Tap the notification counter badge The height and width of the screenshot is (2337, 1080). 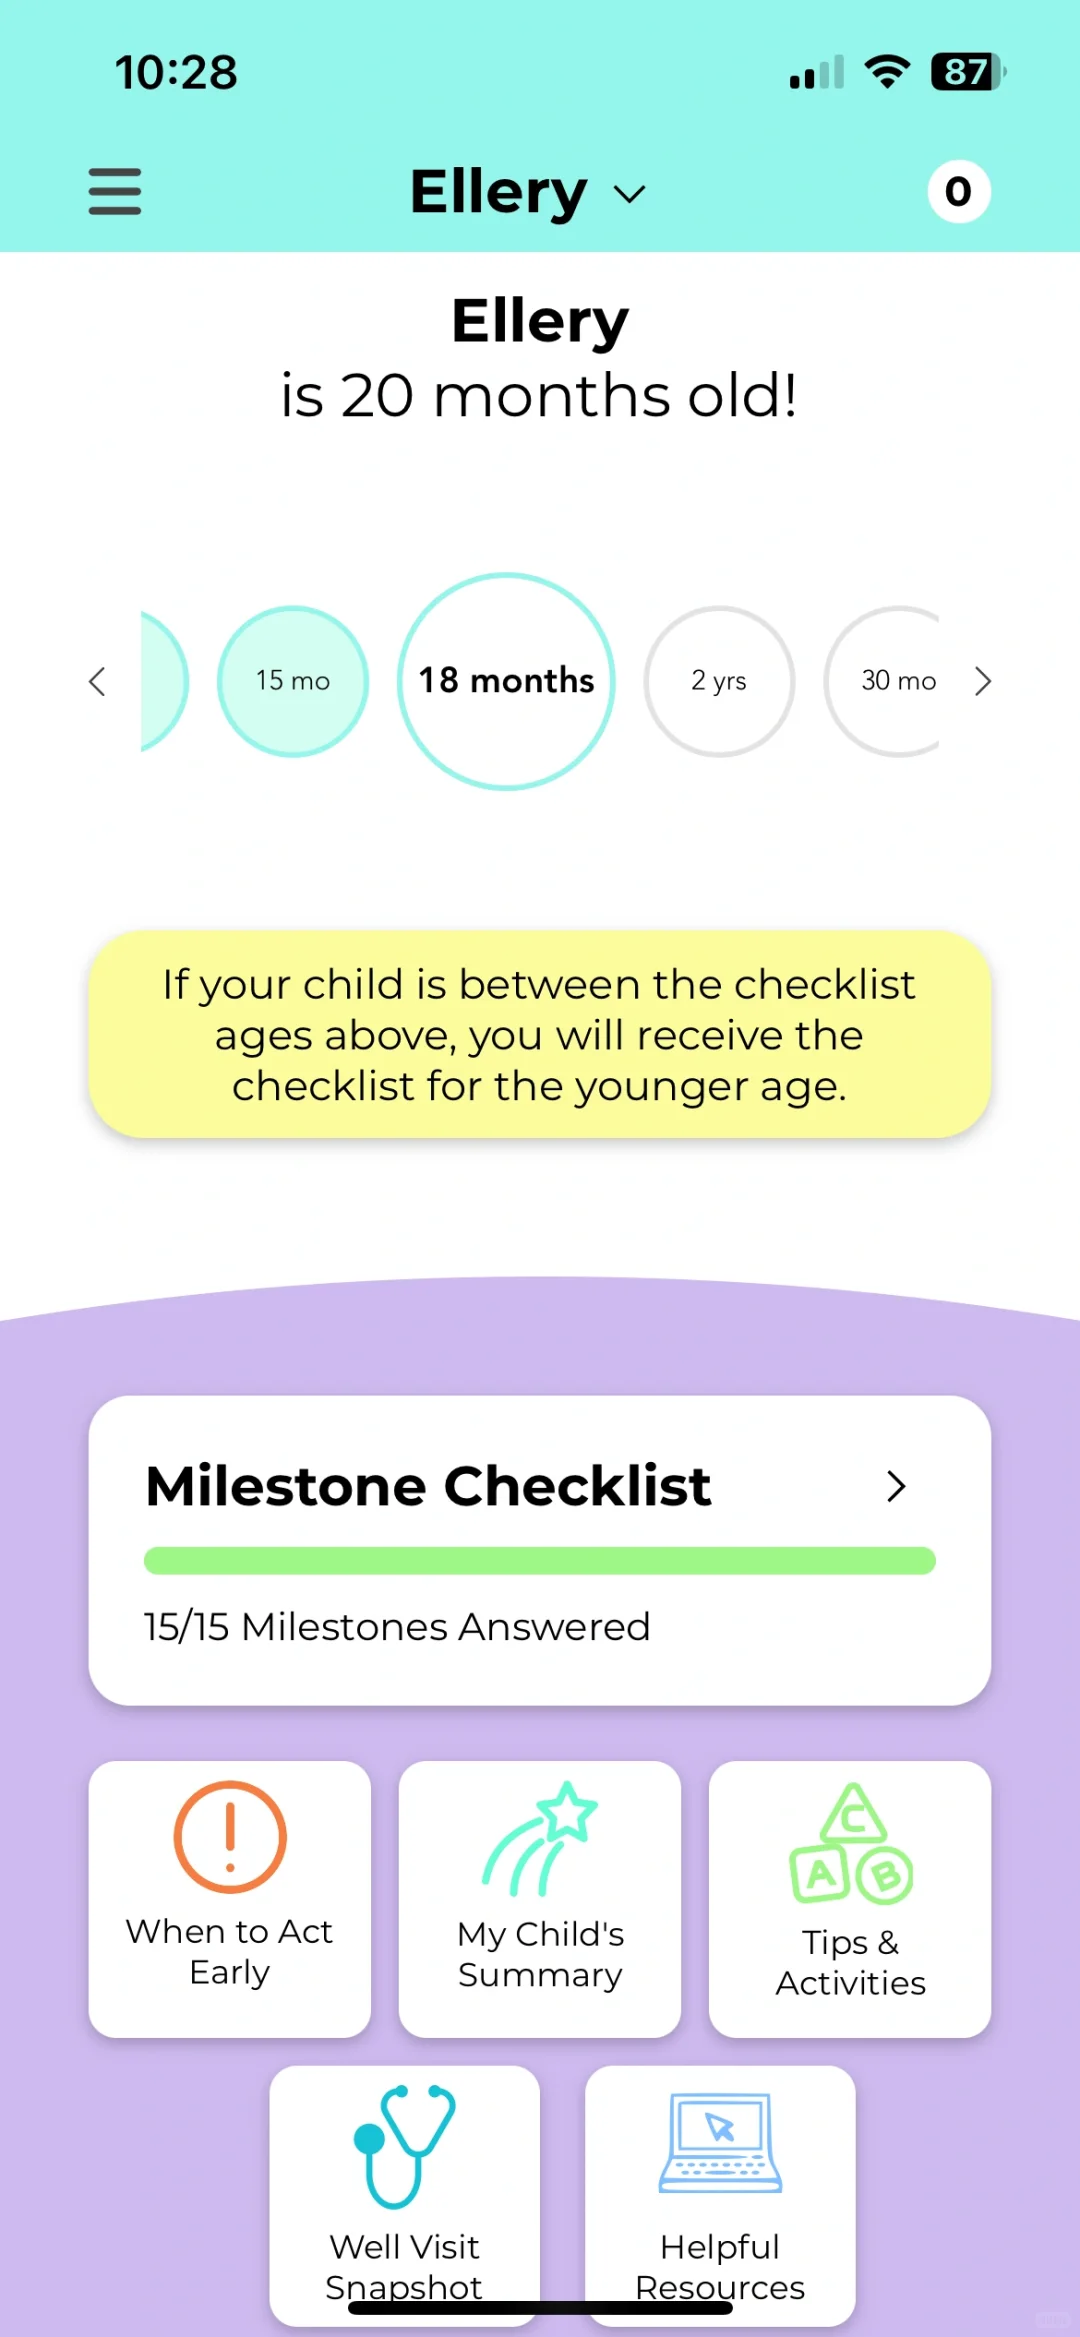[x=958, y=191]
